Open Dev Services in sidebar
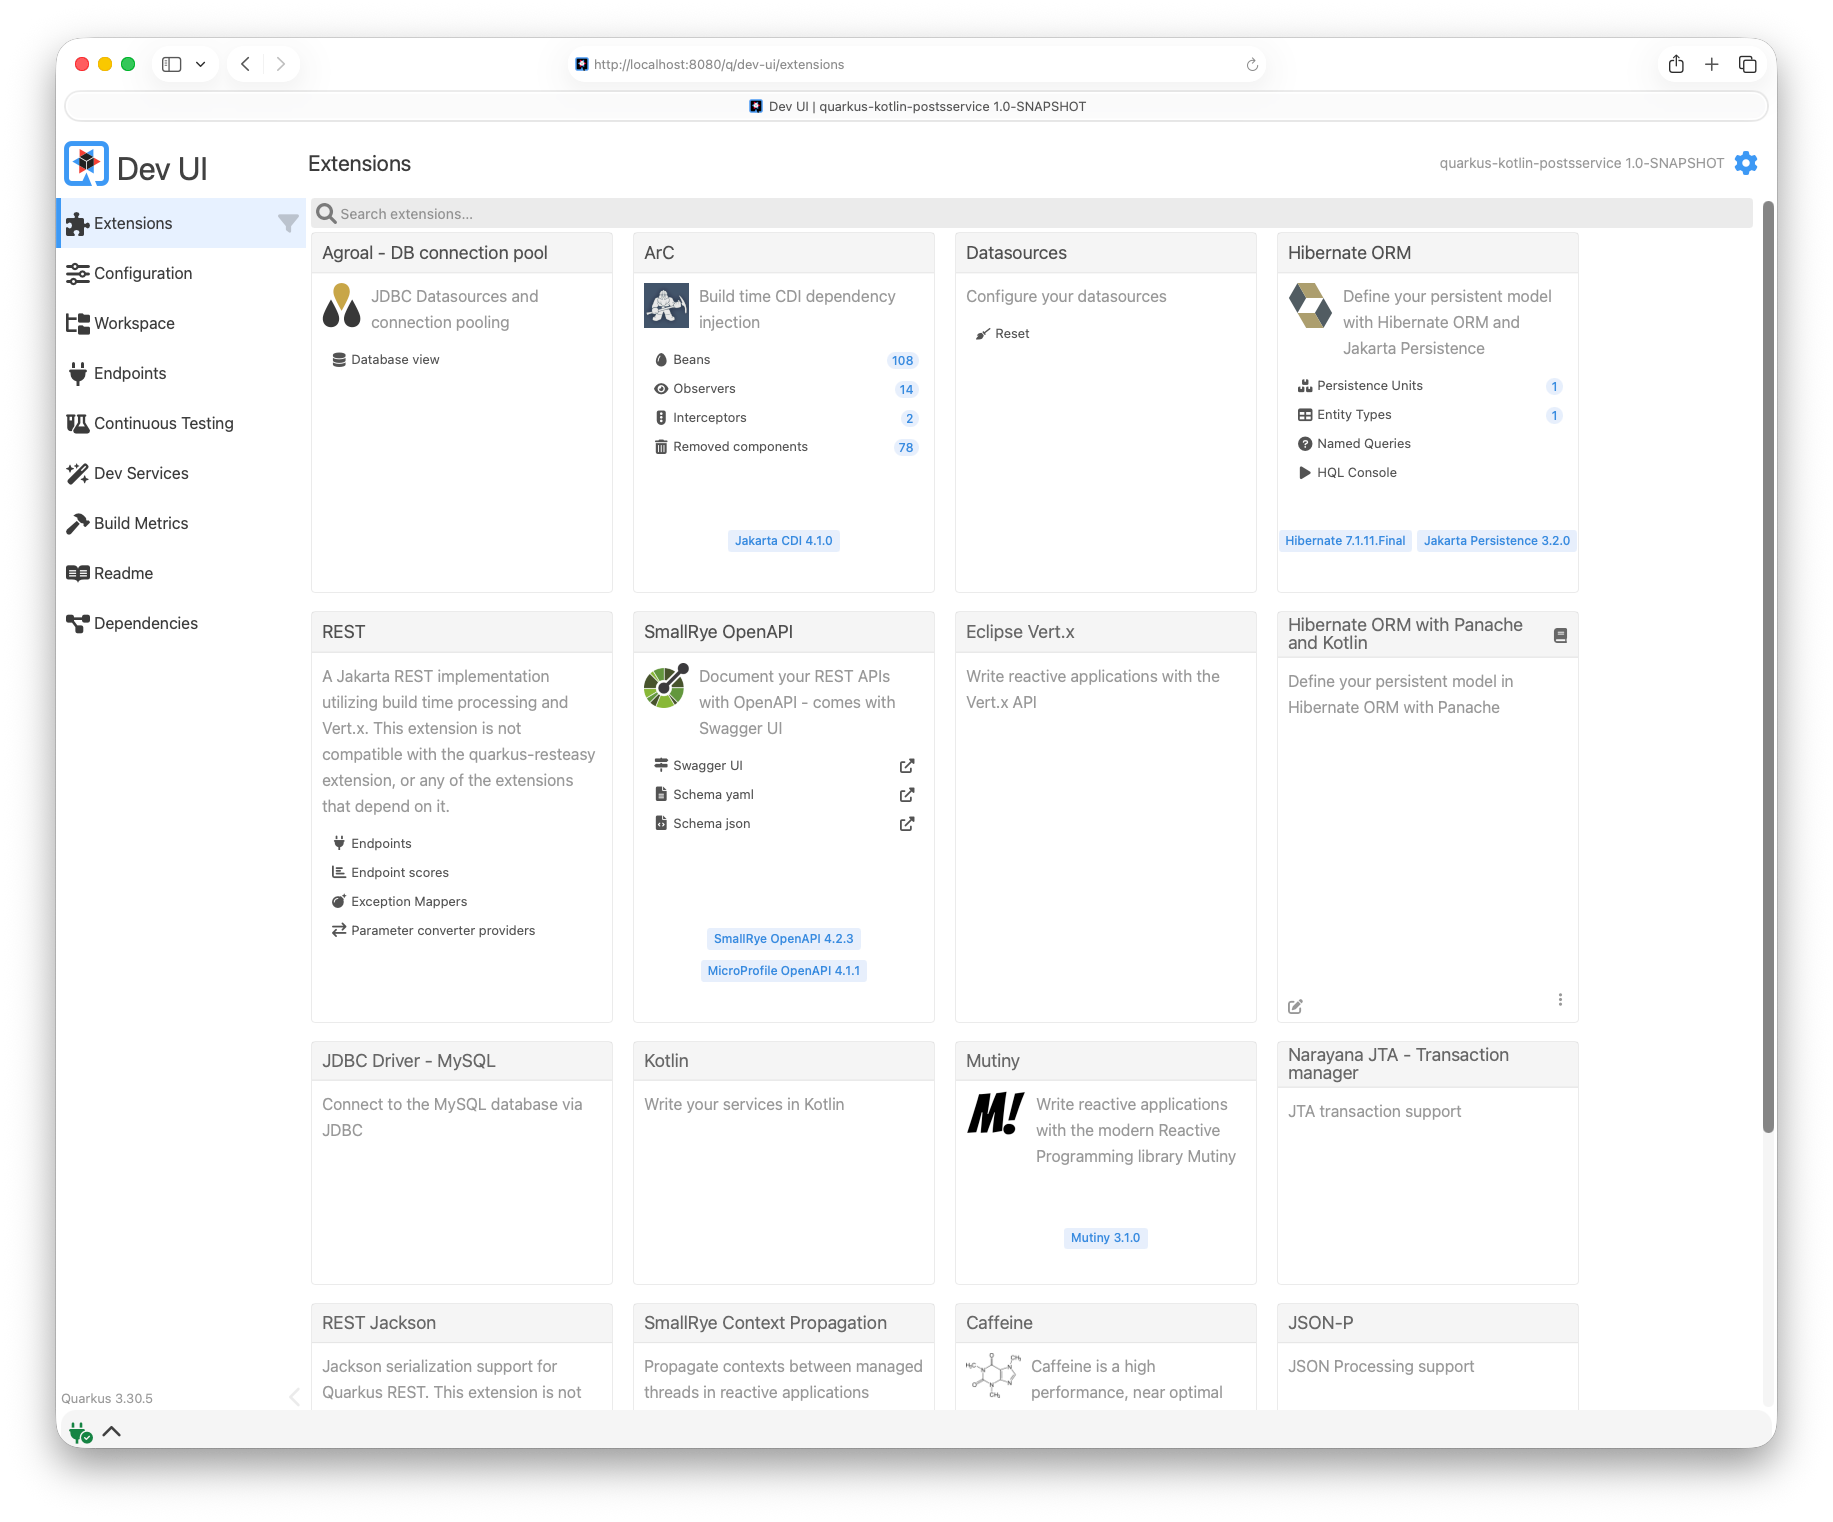1833x1522 pixels. tap(141, 473)
